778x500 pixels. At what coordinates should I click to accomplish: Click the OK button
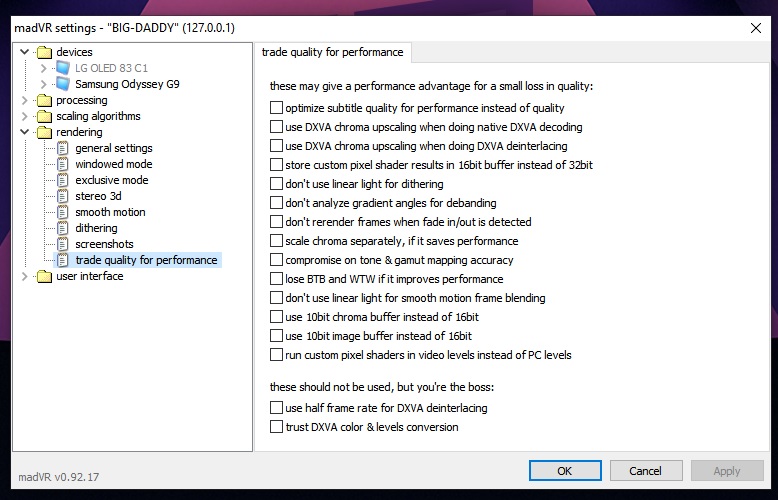pyautogui.click(x=565, y=471)
